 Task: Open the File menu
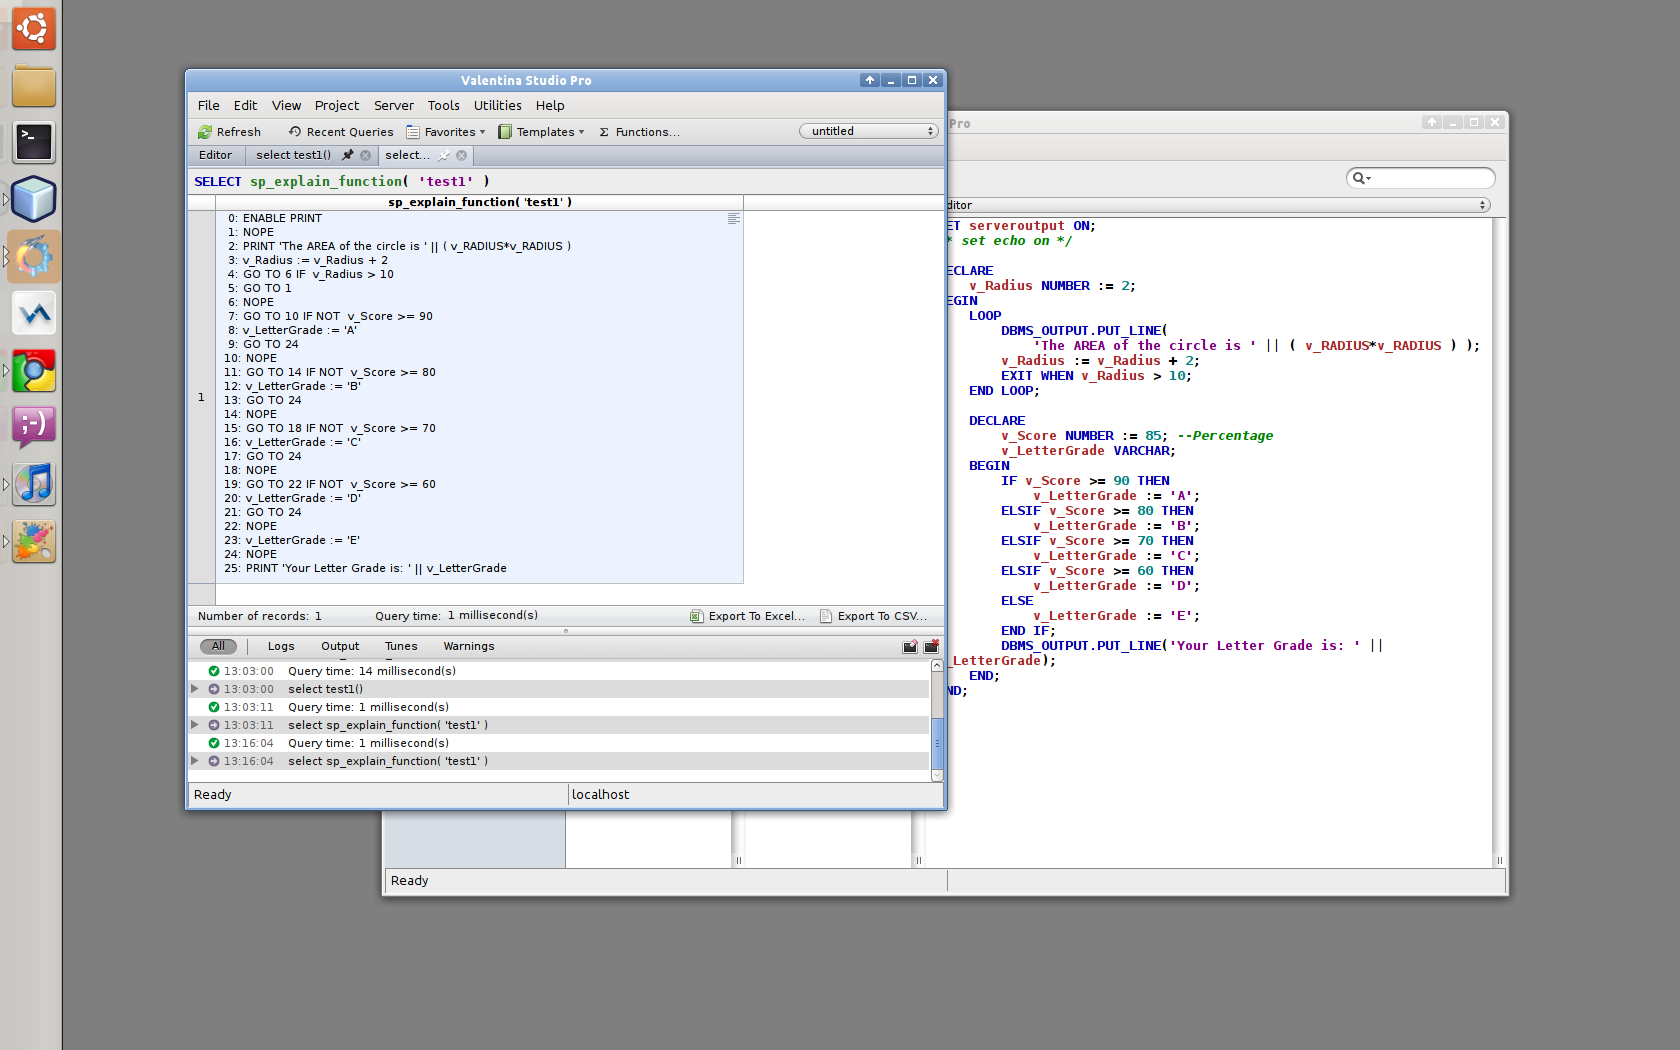[x=208, y=106]
